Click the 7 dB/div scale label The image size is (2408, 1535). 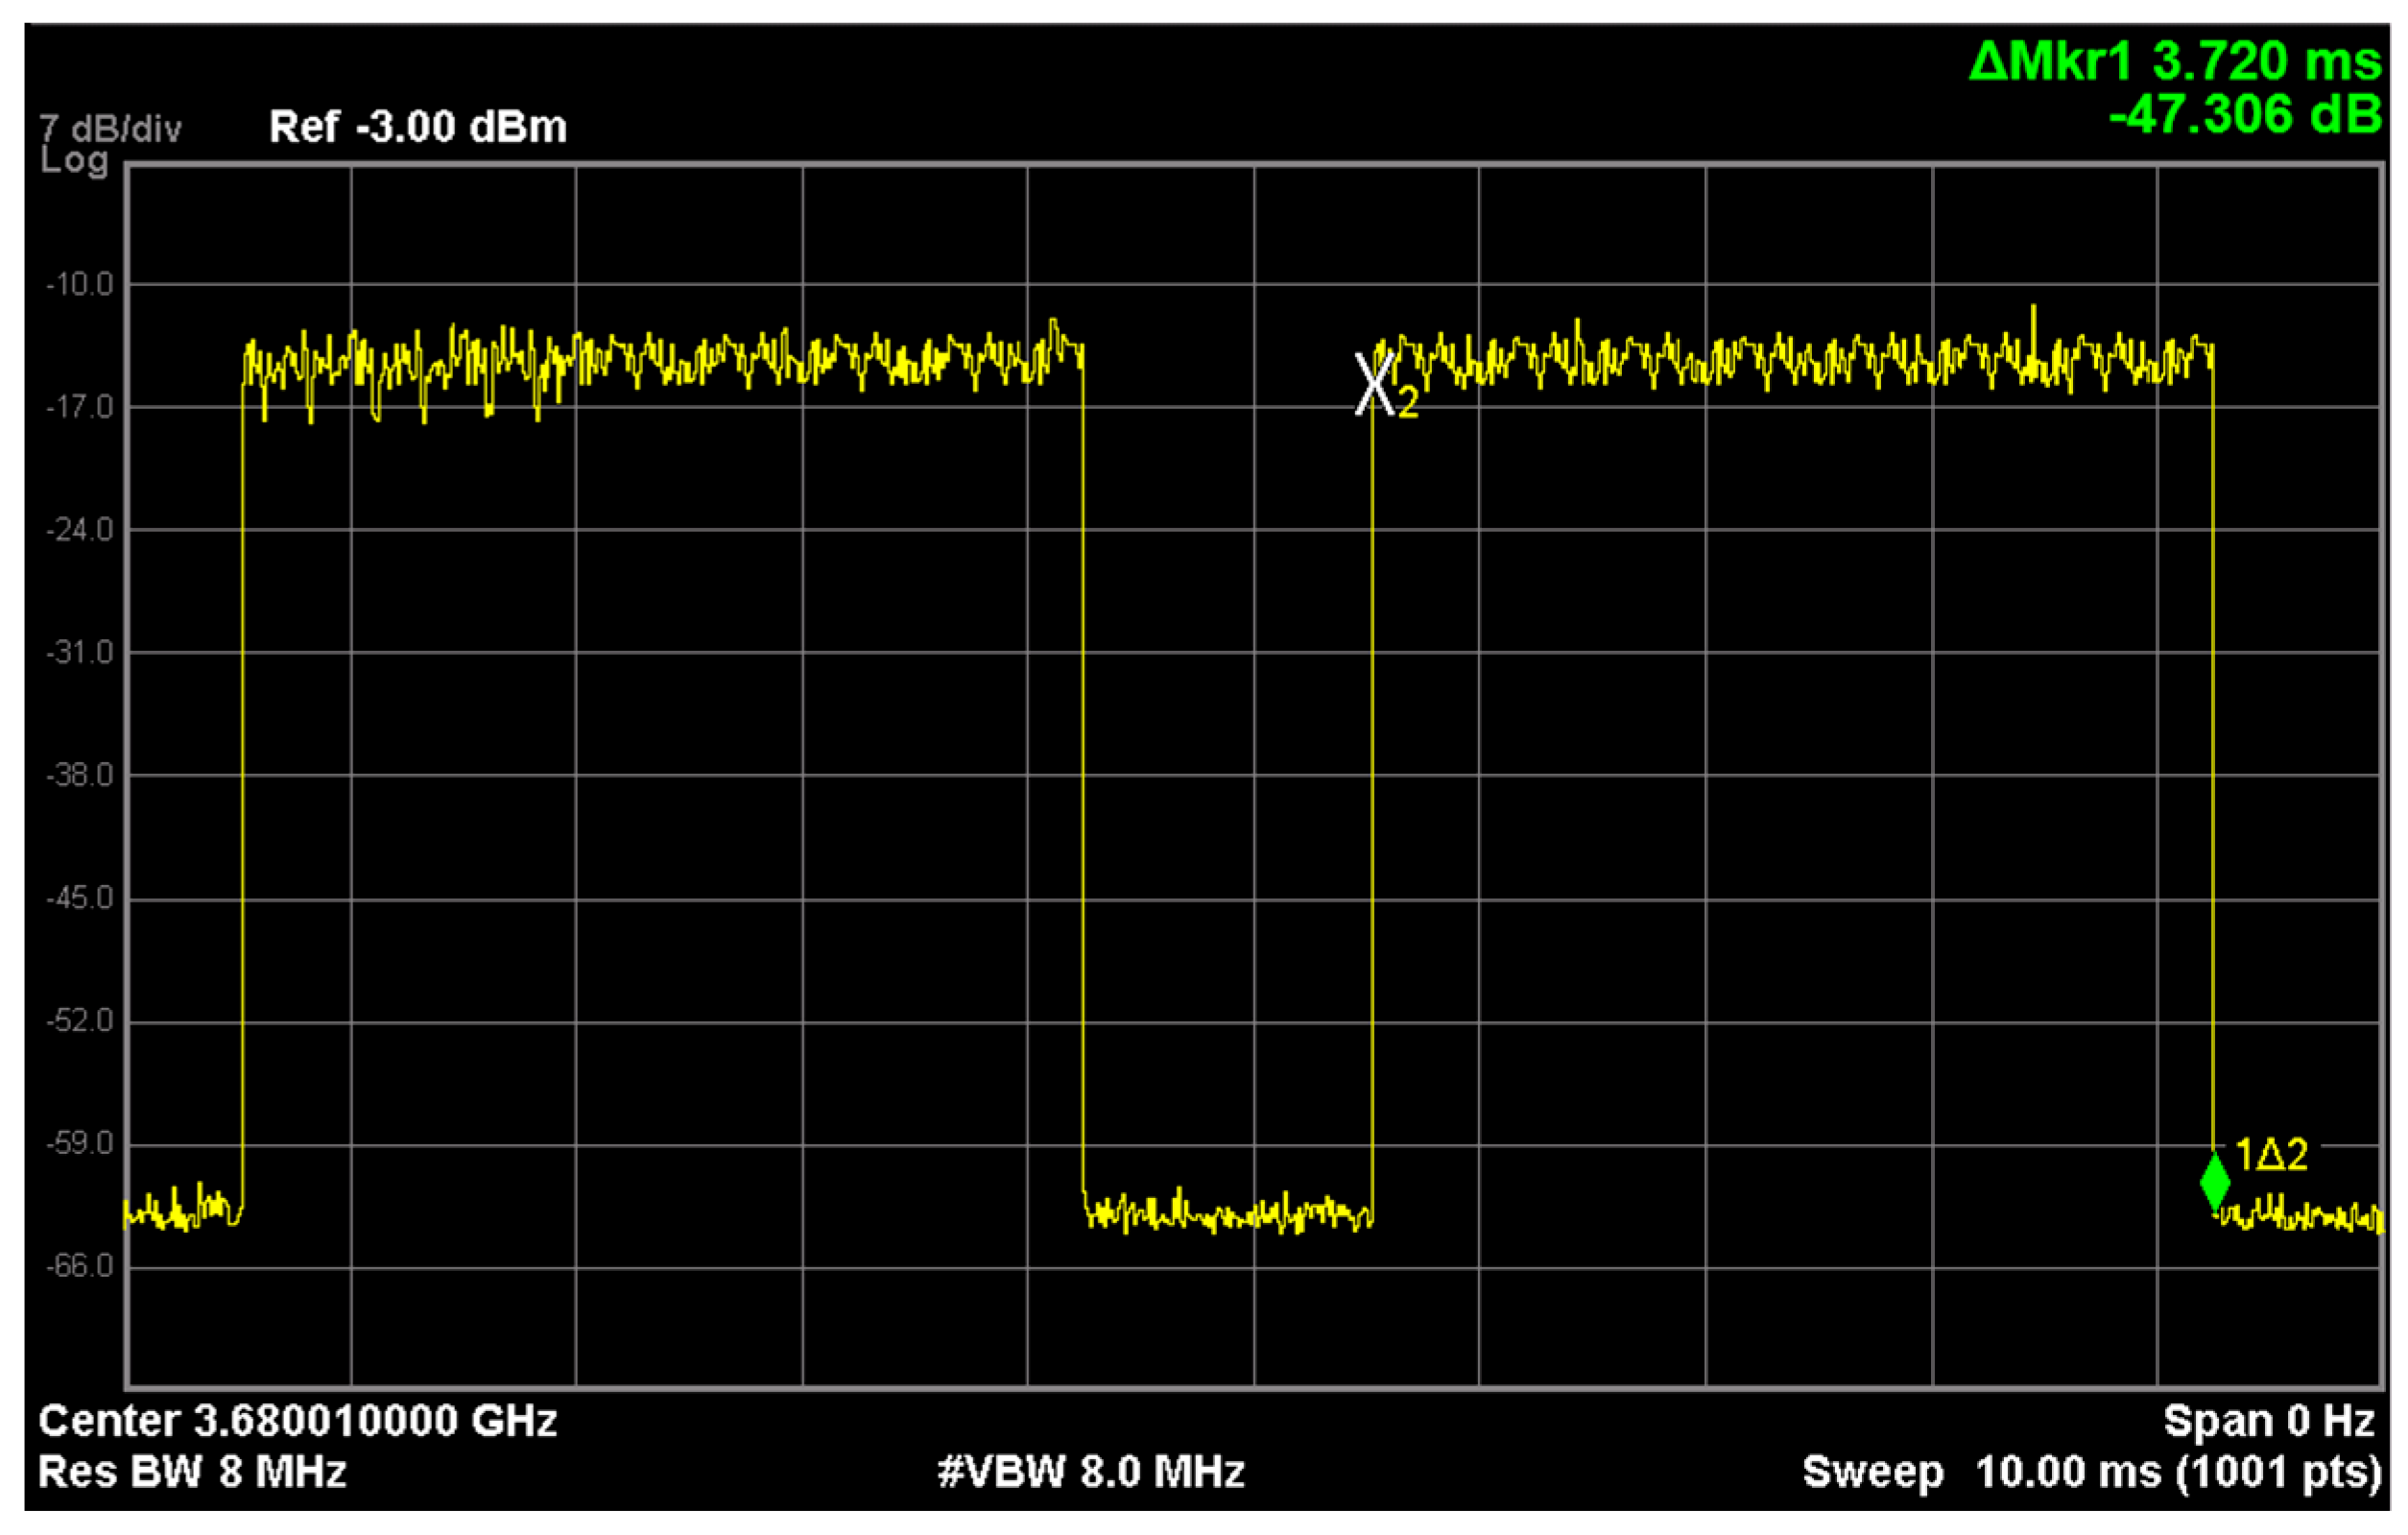coord(110,129)
